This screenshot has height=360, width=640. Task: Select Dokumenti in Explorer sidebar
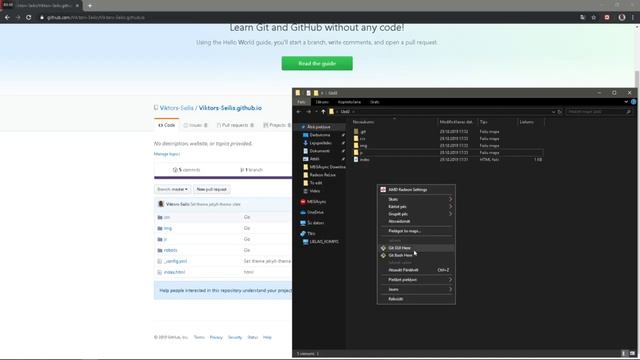(x=320, y=151)
